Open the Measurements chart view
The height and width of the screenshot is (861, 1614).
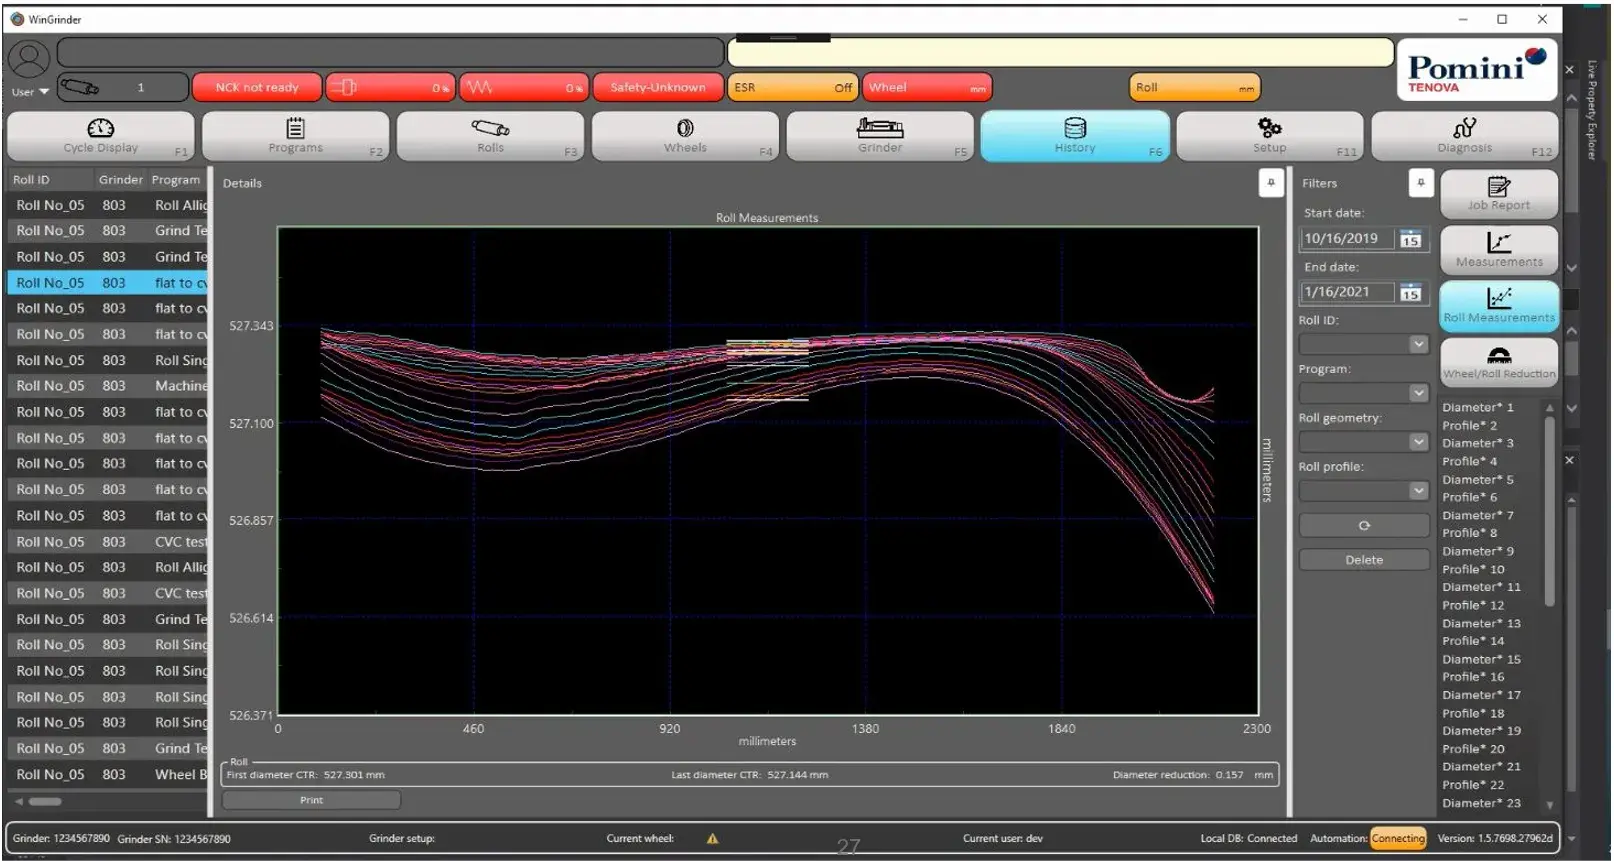pyautogui.click(x=1499, y=250)
